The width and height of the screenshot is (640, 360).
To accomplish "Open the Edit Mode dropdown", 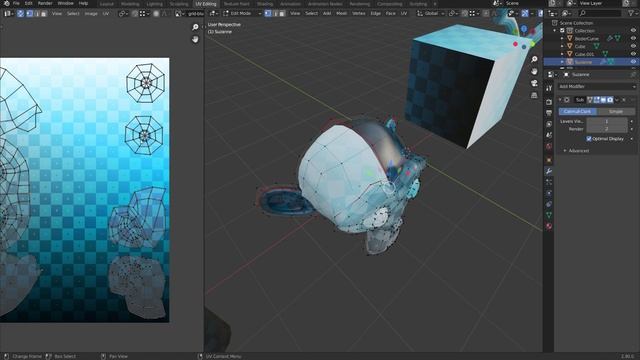I will tap(242, 13).
